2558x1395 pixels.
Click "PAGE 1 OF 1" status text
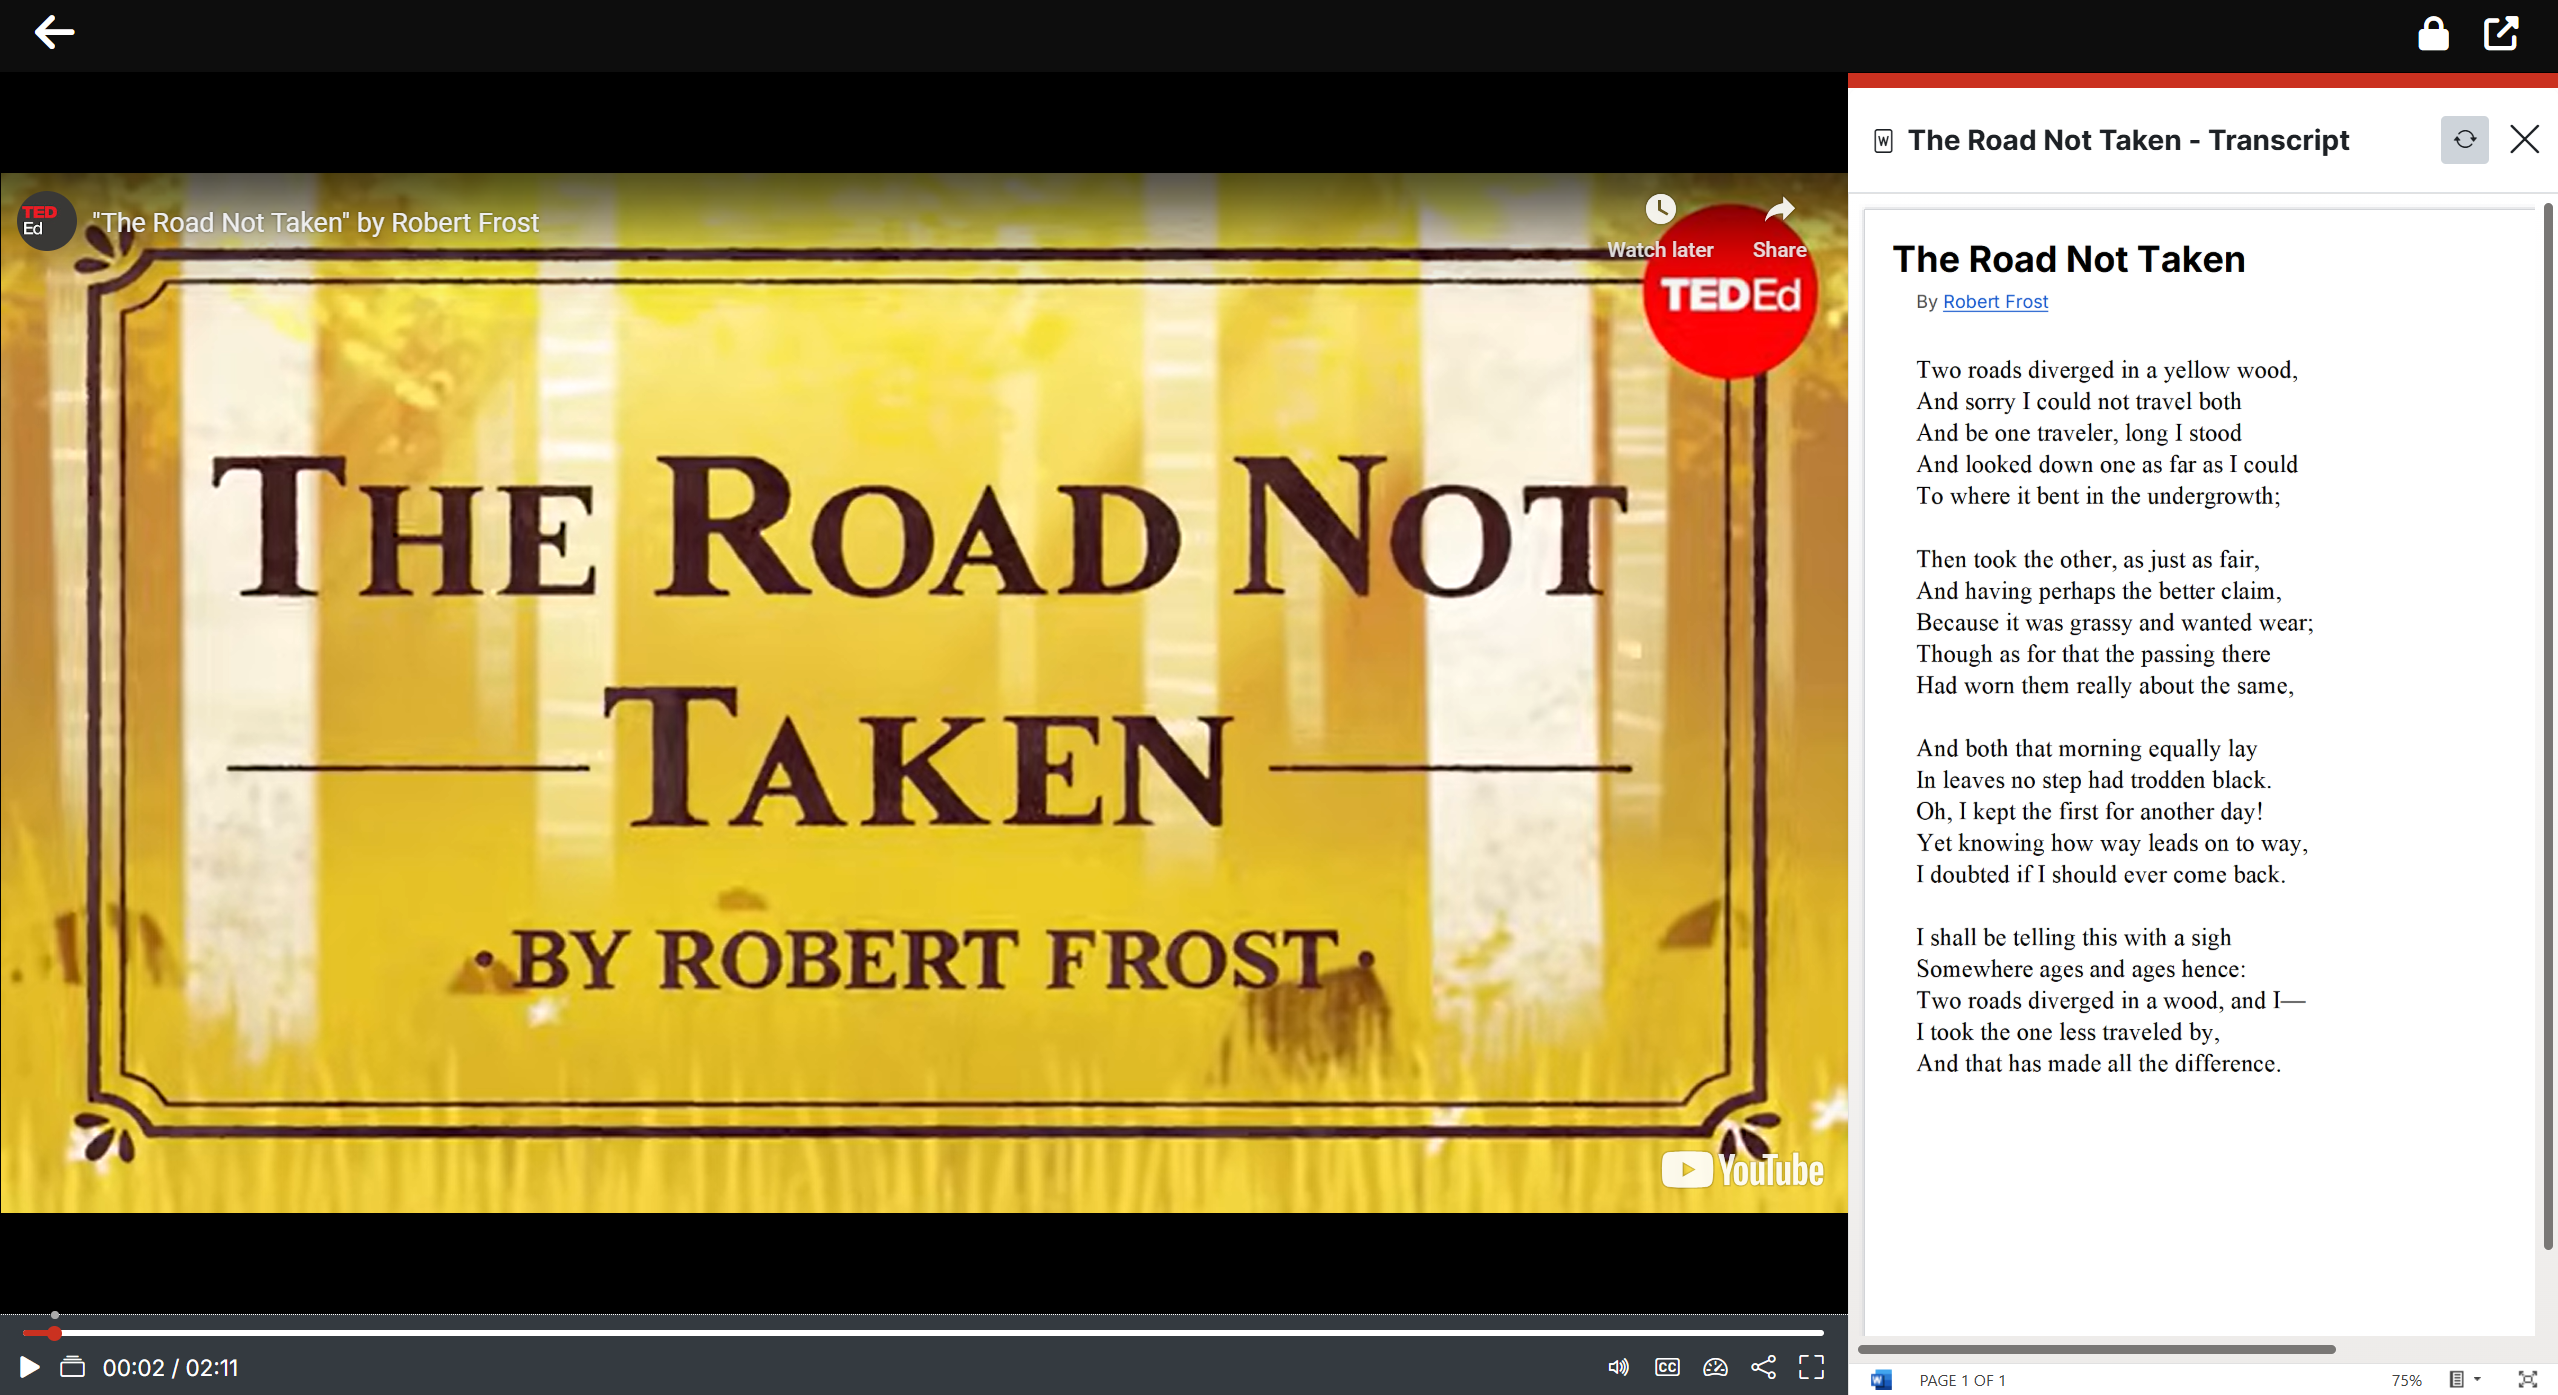point(1962,1380)
